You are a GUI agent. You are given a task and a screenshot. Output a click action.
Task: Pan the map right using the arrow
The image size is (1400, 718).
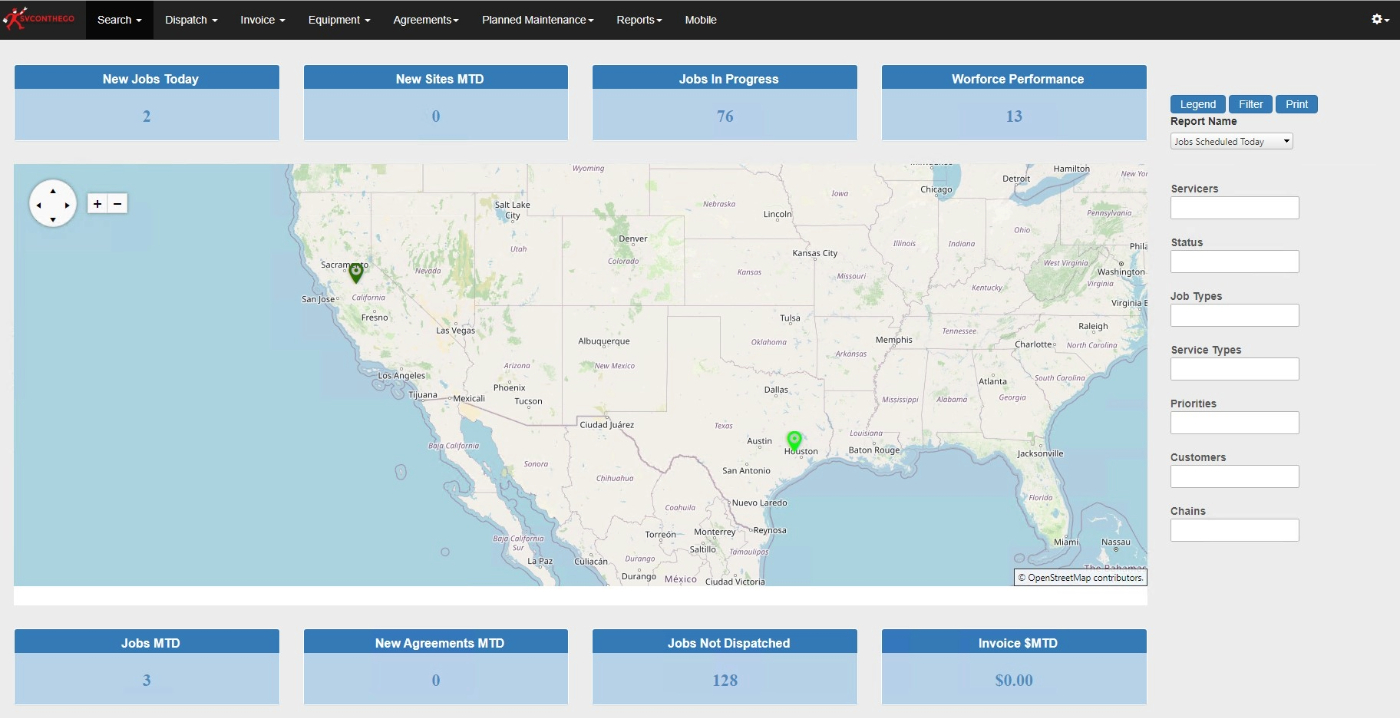[67, 205]
